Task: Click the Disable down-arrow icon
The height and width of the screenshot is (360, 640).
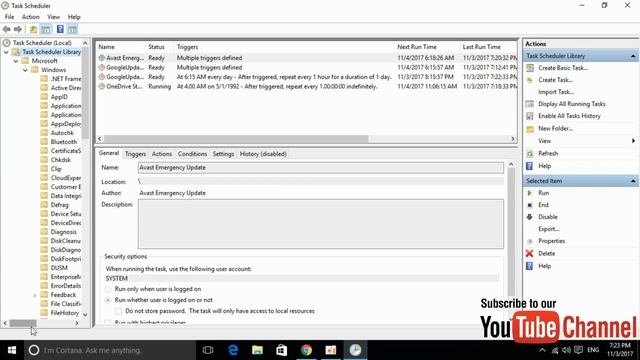Action: click(530, 217)
